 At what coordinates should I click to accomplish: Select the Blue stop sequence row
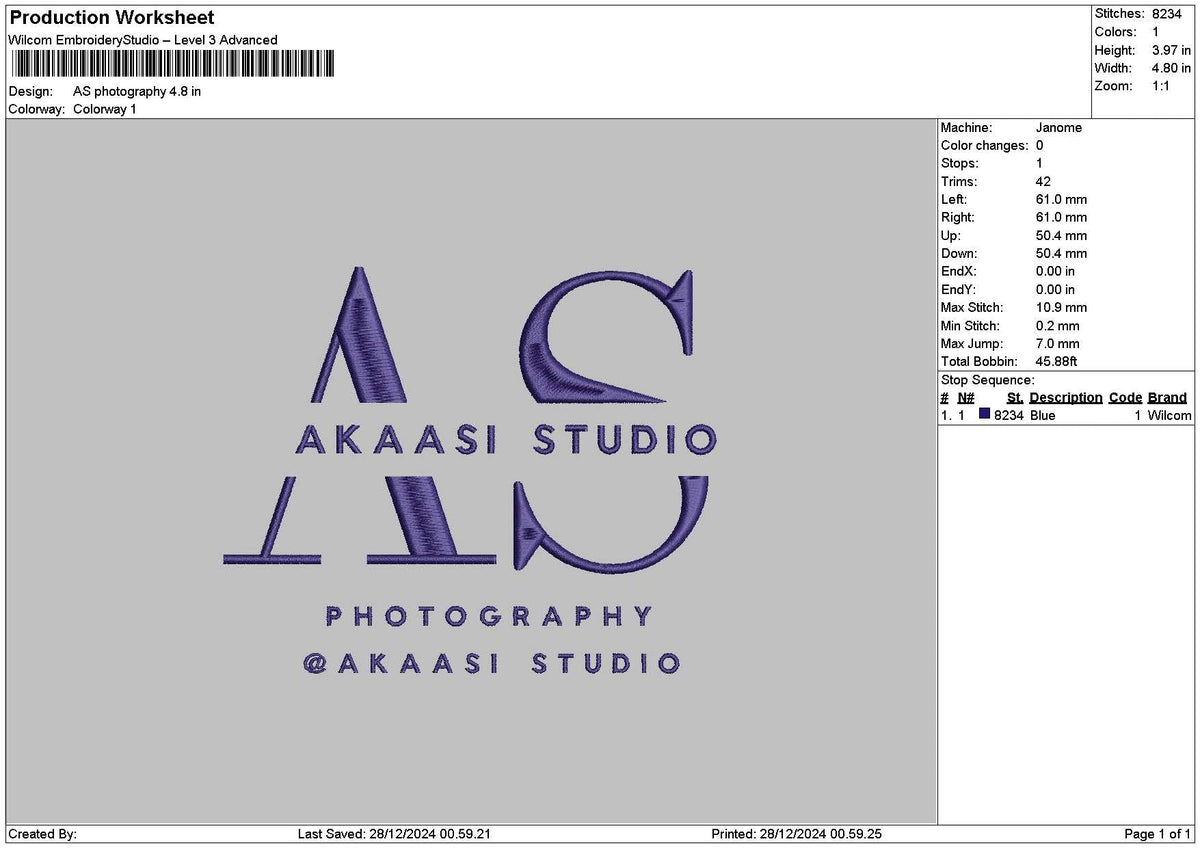click(1066, 415)
